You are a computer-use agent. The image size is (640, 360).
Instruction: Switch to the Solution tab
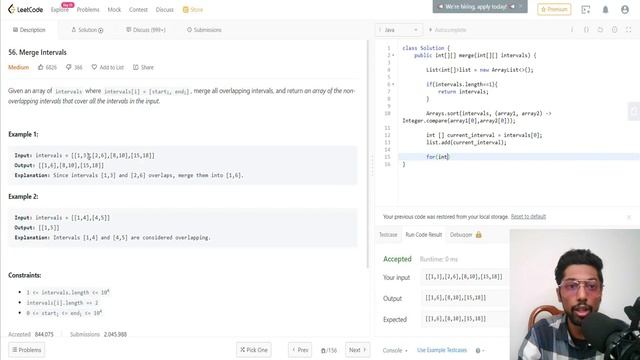coord(87,30)
